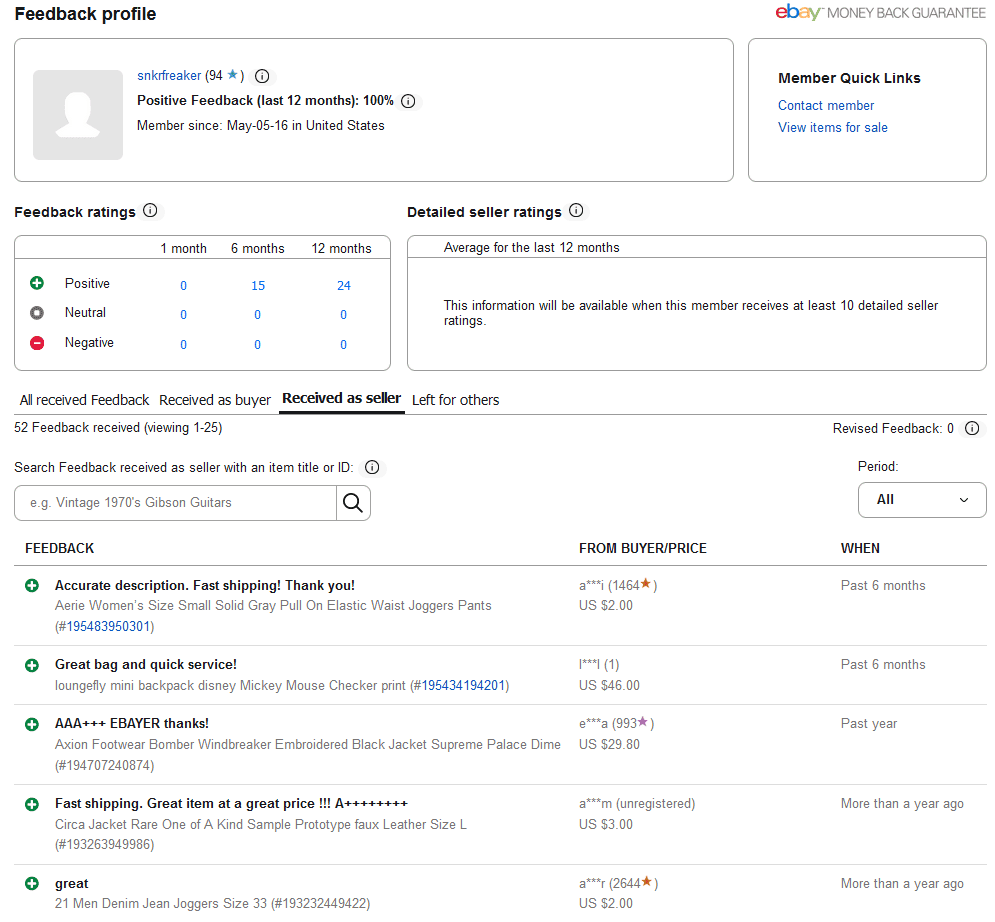Click View items for sale link
This screenshot has width=995, height=922.
(833, 128)
